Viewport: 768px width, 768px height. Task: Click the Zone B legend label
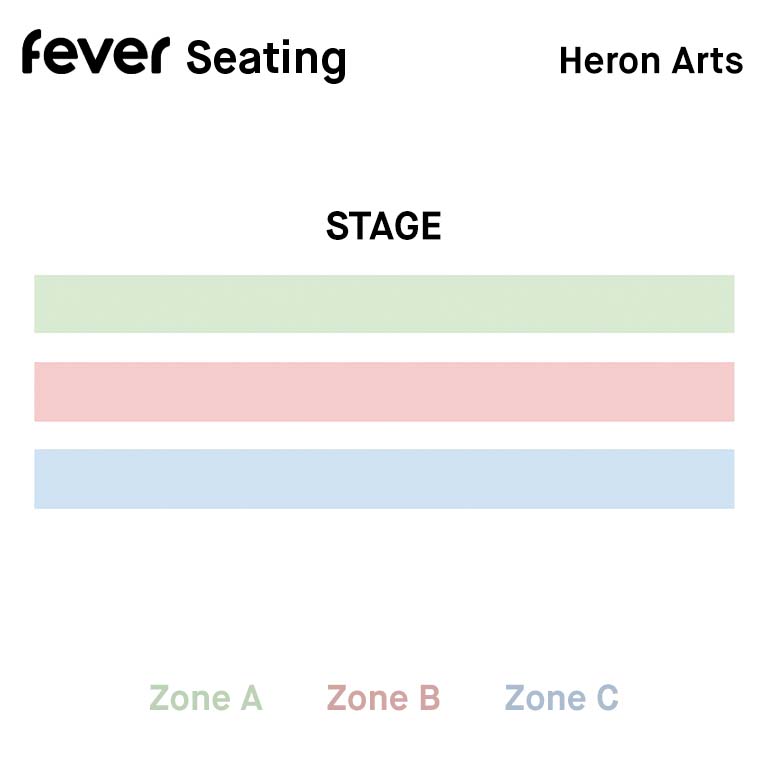pos(384,697)
